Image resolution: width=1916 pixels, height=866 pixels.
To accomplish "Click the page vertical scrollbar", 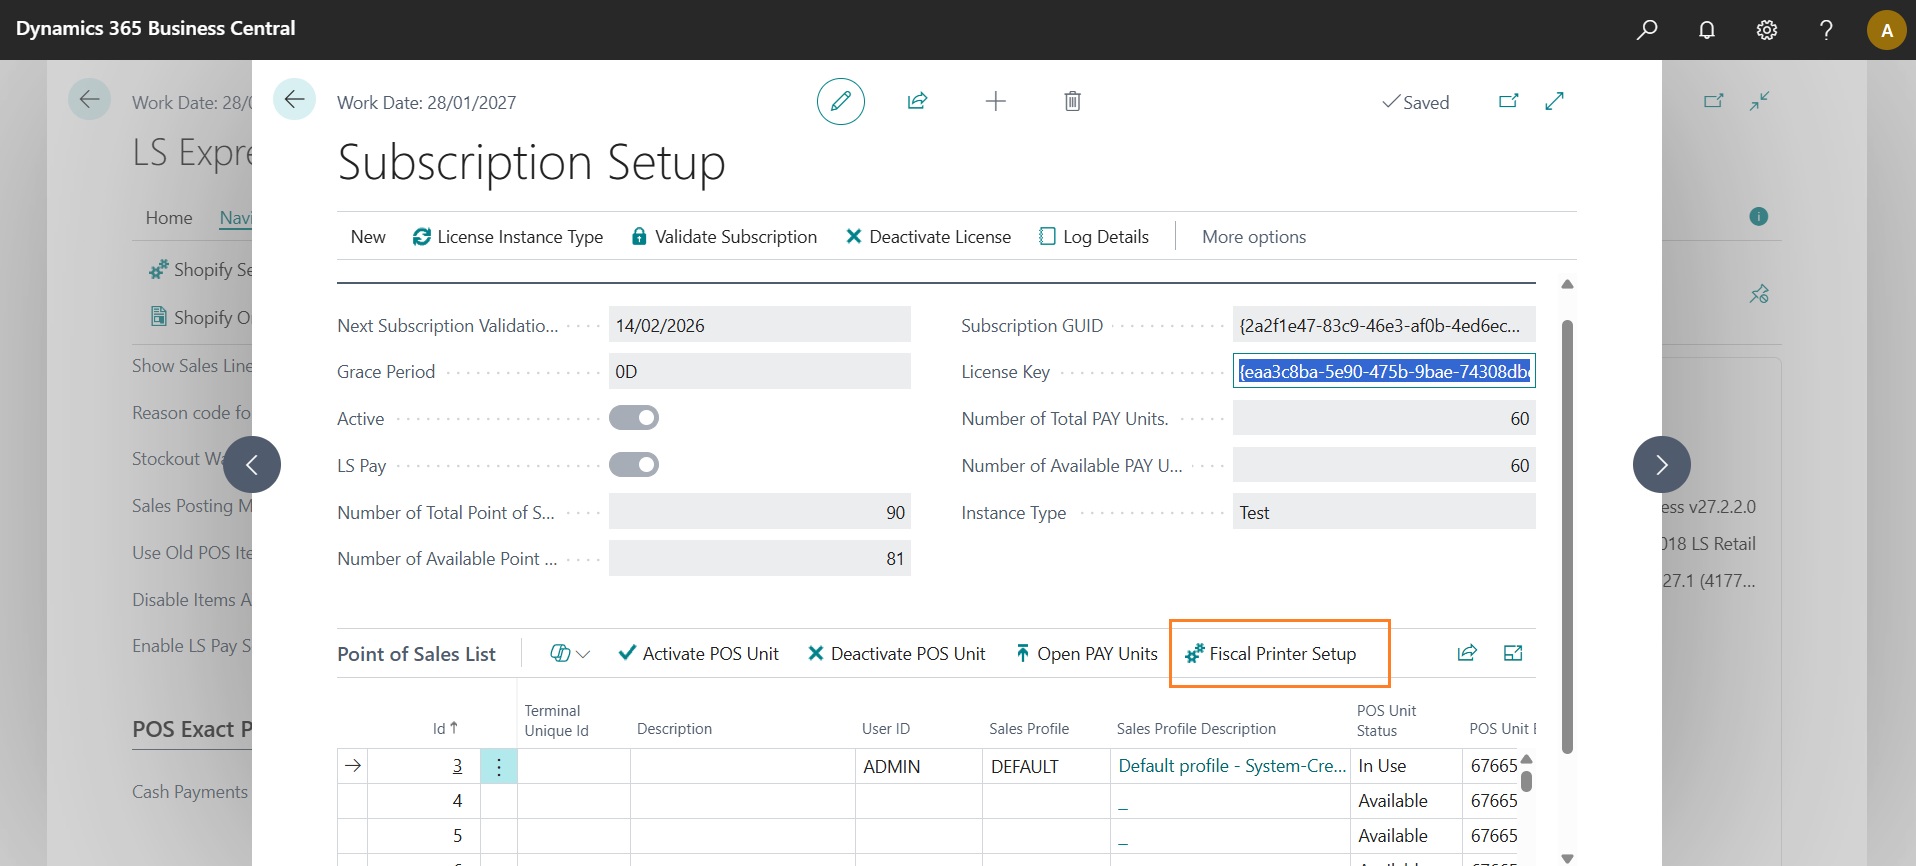I will point(1567,535).
